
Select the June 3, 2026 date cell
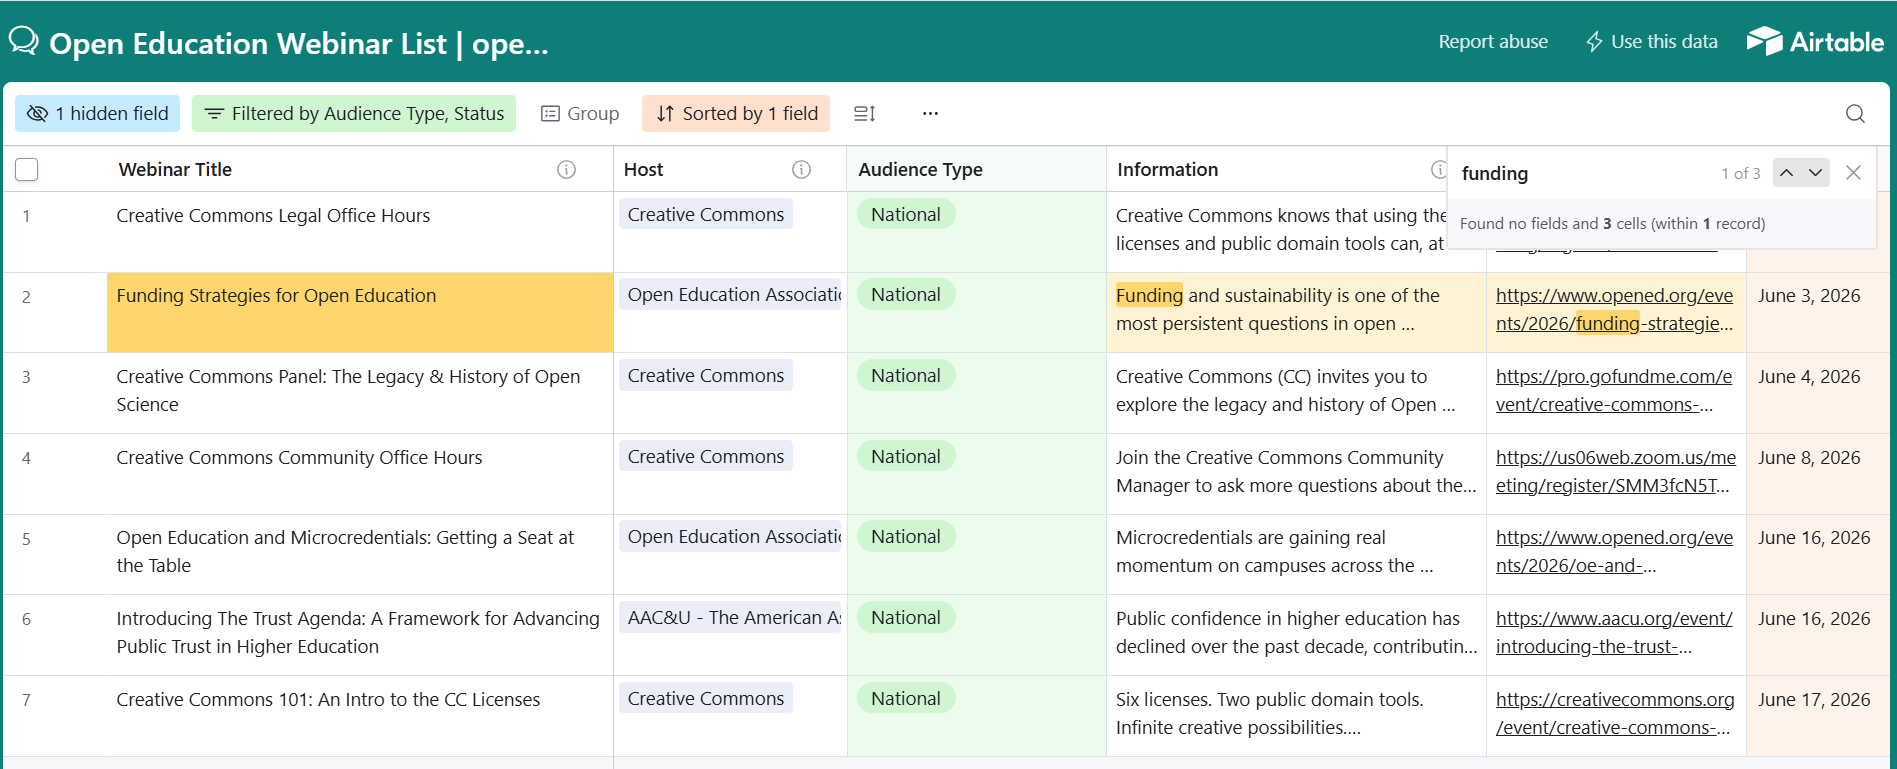coord(1817,312)
